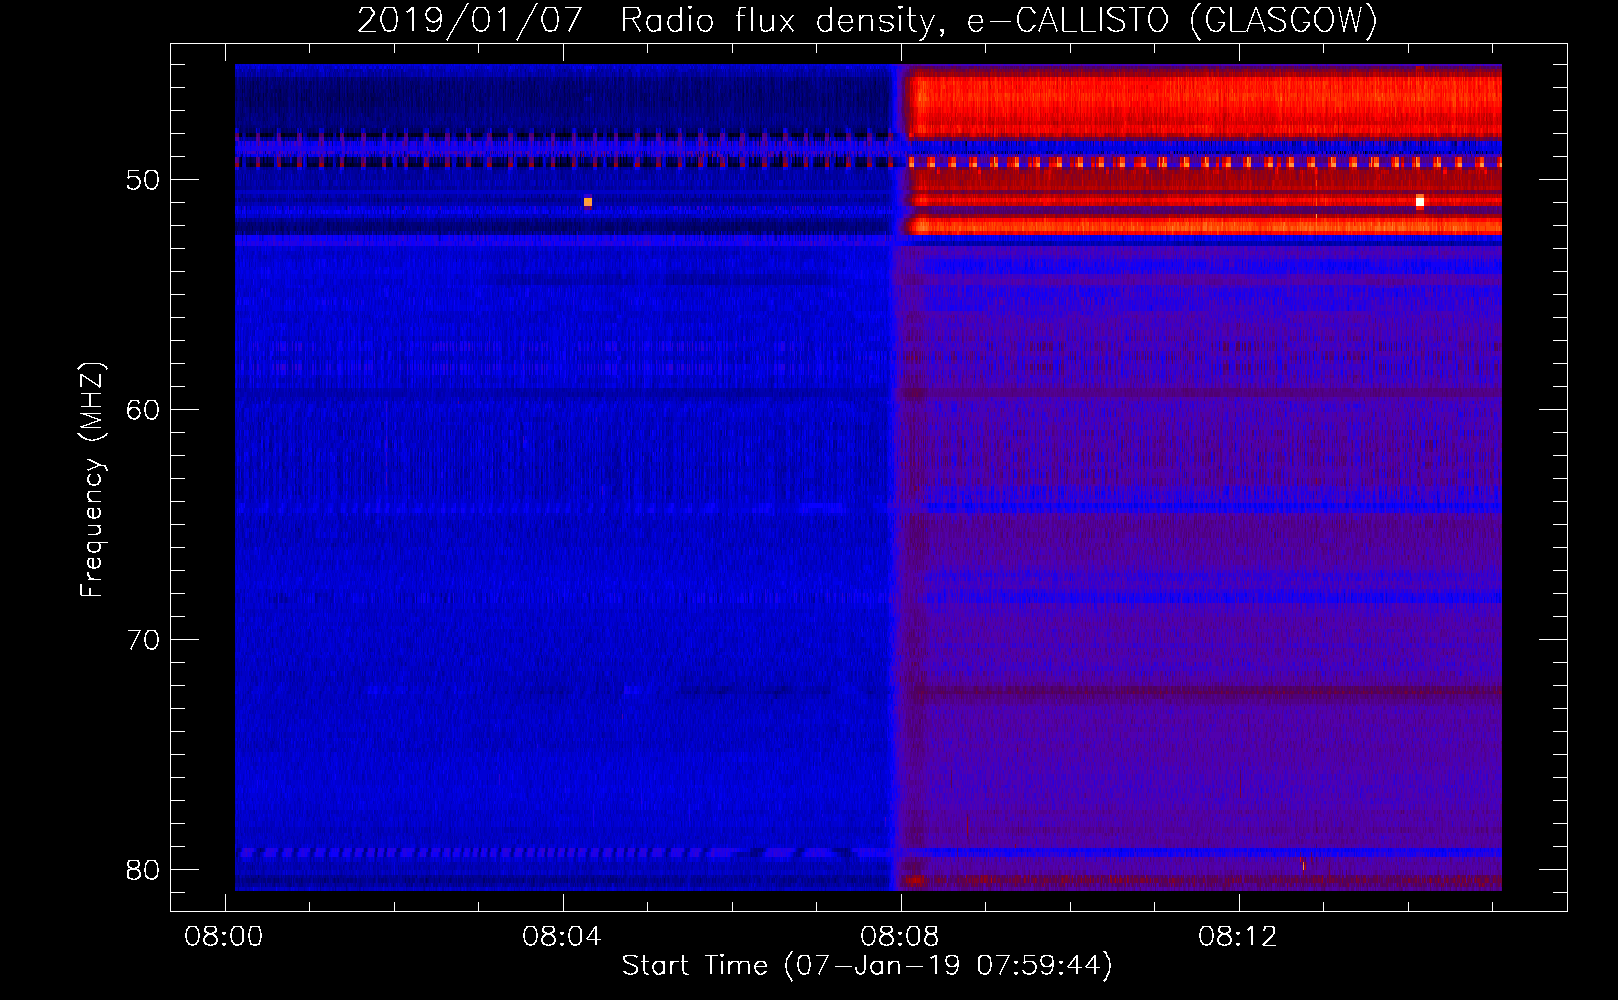Click the 60 frequency tick label
The height and width of the screenshot is (1000, 1618).
click(x=144, y=410)
